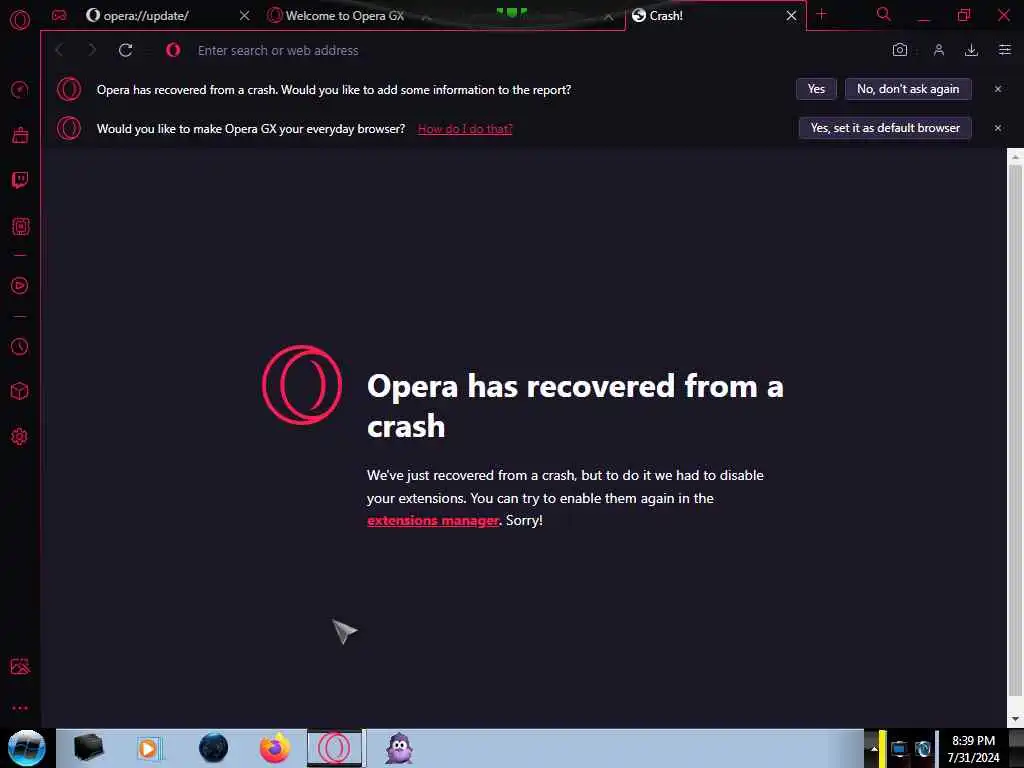Open the purple bird taskbar app
Screen dimensions: 1024x768
point(399,748)
